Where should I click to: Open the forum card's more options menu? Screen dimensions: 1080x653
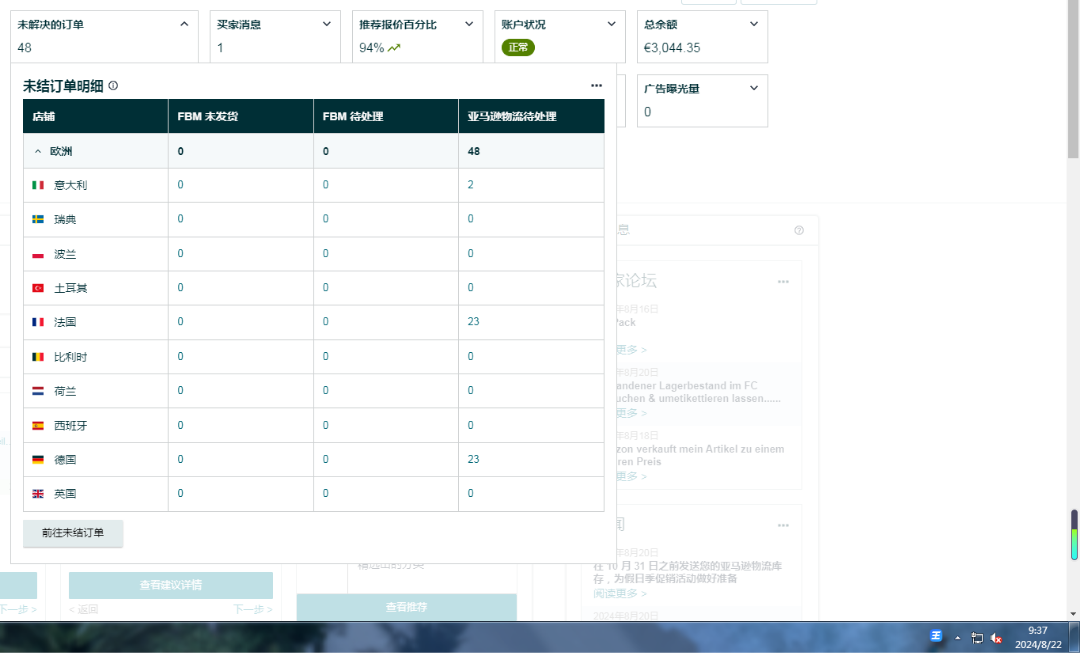pyautogui.click(x=783, y=281)
